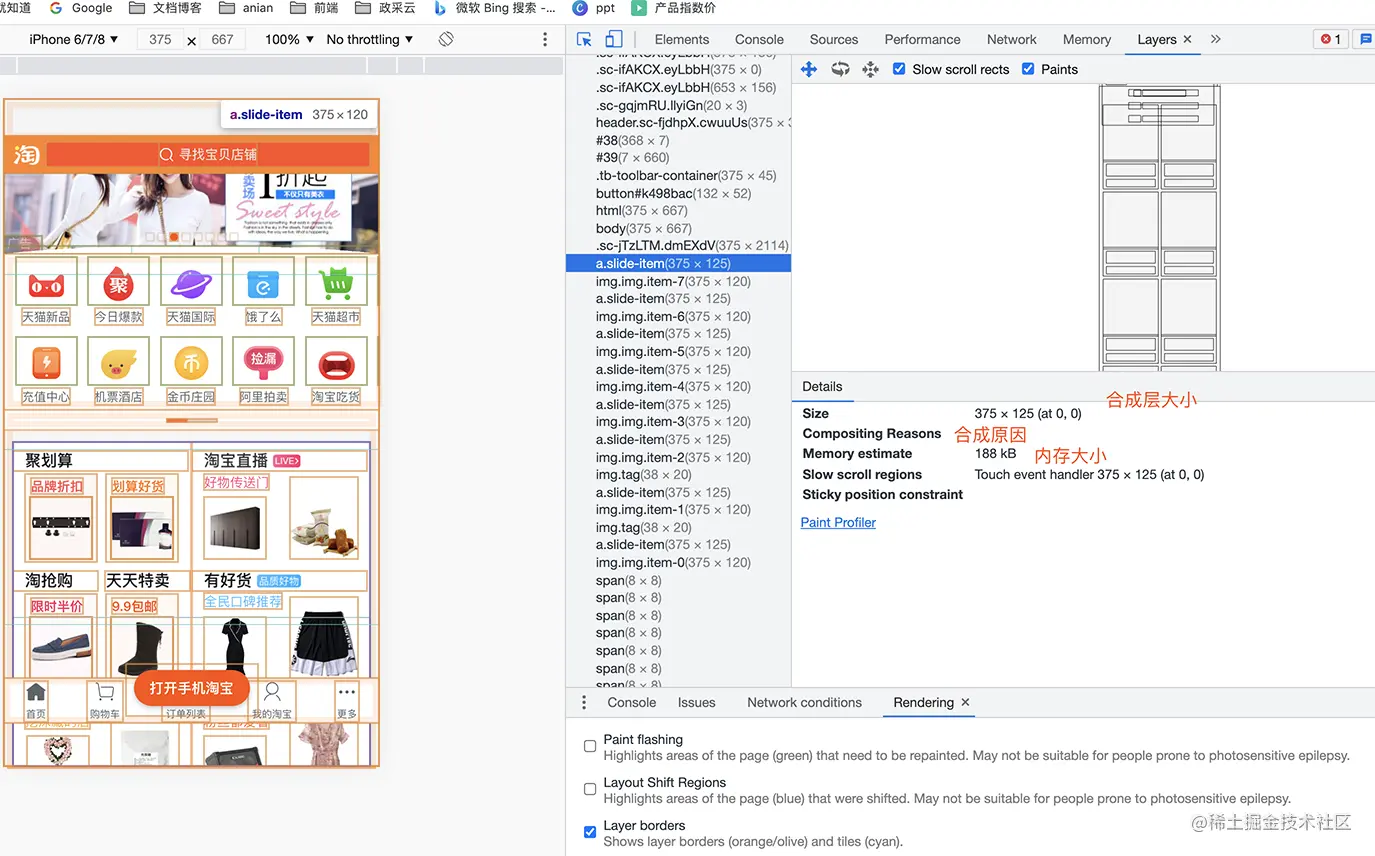Tap the 打开手机淘宝 button
Screen dimensions: 1375x856
click(191, 688)
